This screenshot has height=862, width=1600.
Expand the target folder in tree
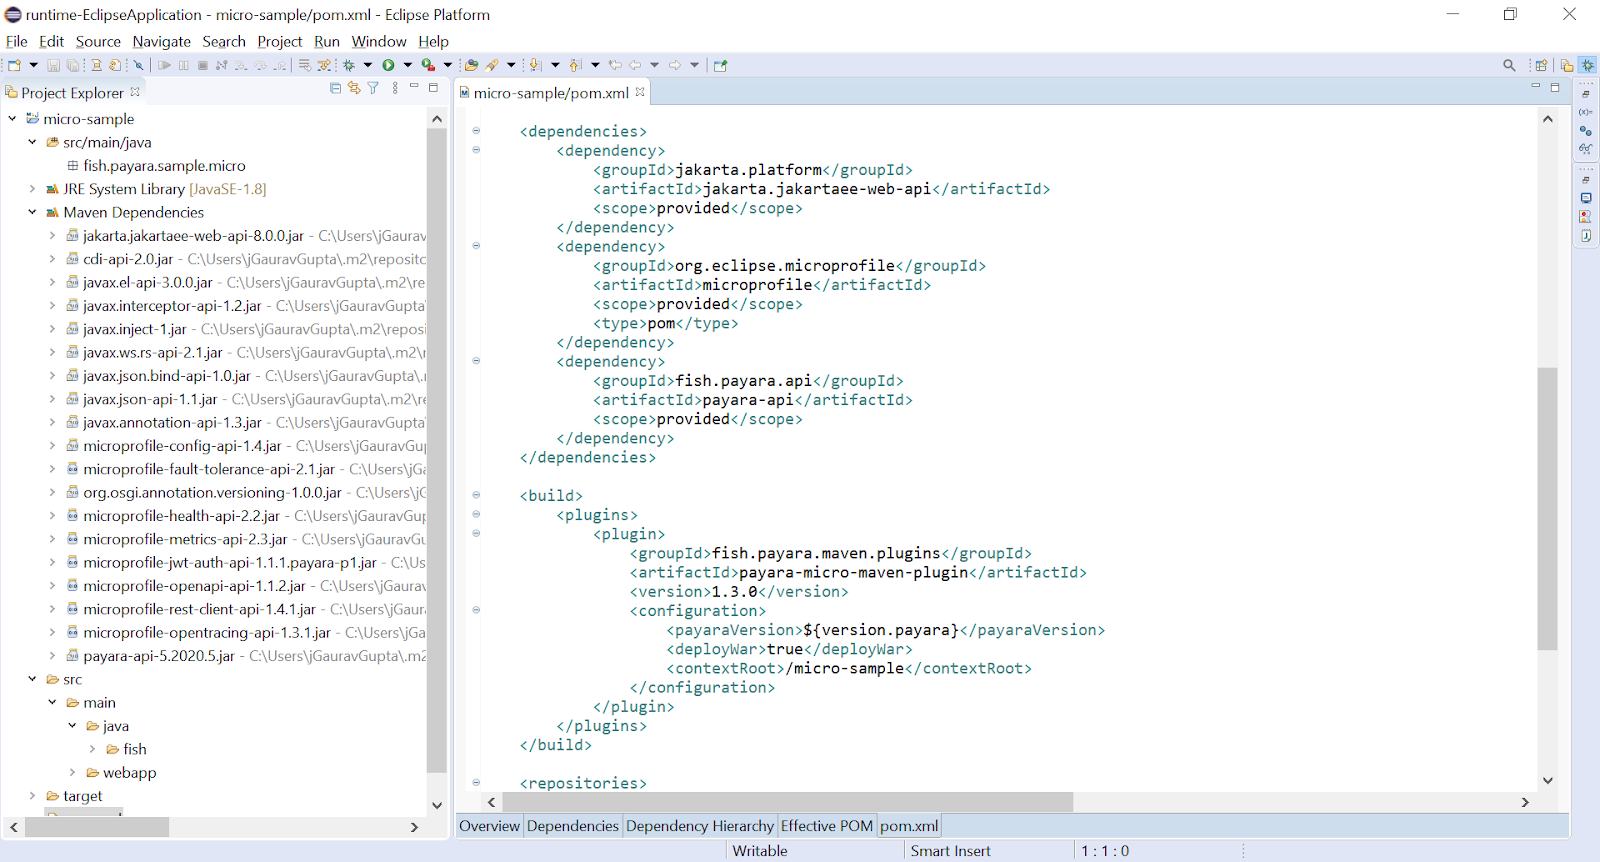tap(32, 796)
